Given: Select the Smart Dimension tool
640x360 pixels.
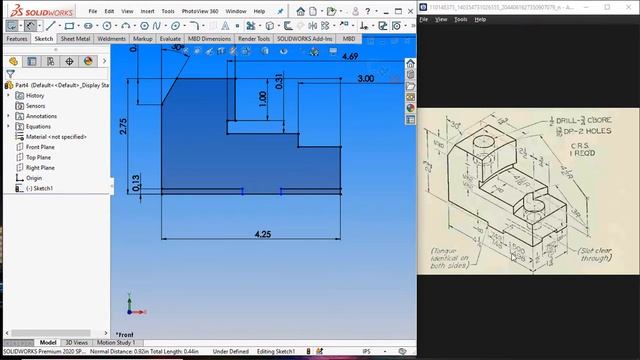Looking at the screenshot, I should click(30, 26).
